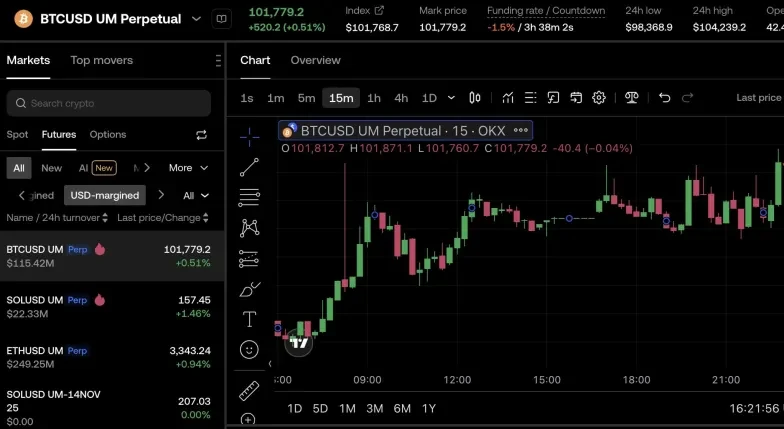Expand the additional timeframes dropdown after 1D
Screen dimensions: 784x429
(x=451, y=98)
